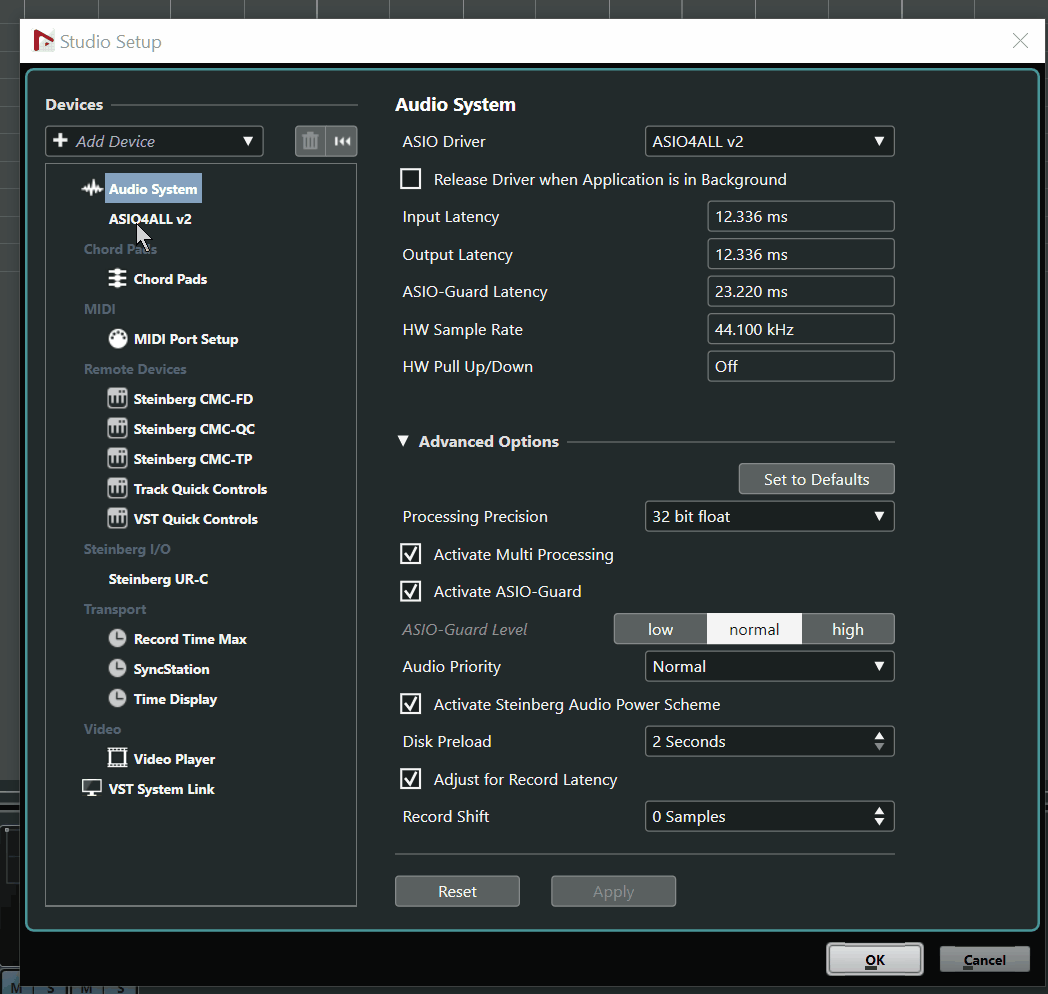The image size is (1048, 994).
Task: Select Chord Pads device entry
Action: click(x=170, y=279)
